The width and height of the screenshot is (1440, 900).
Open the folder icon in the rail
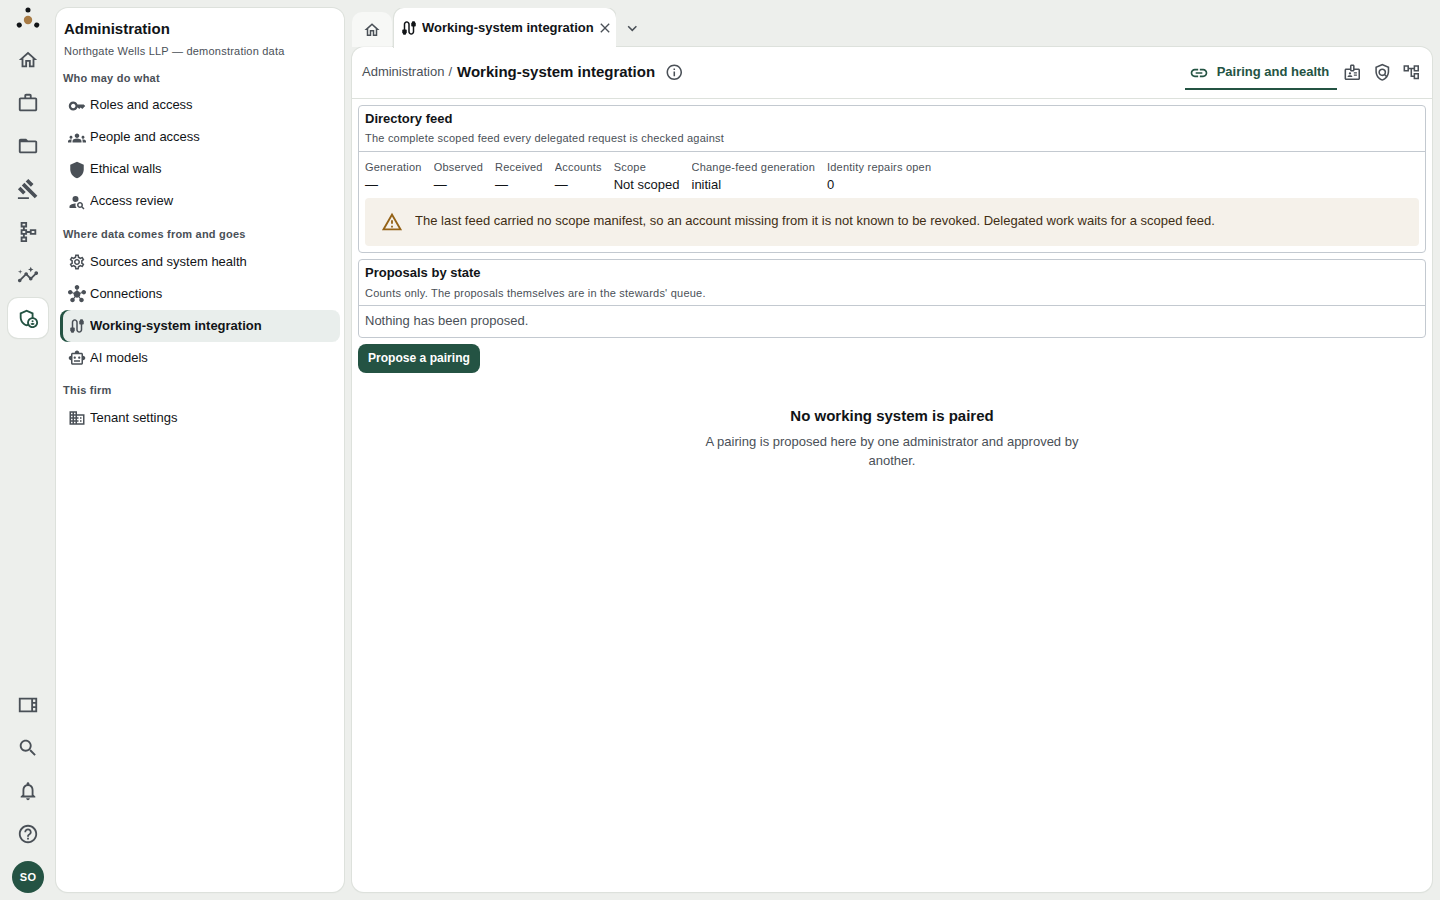[28, 146]
